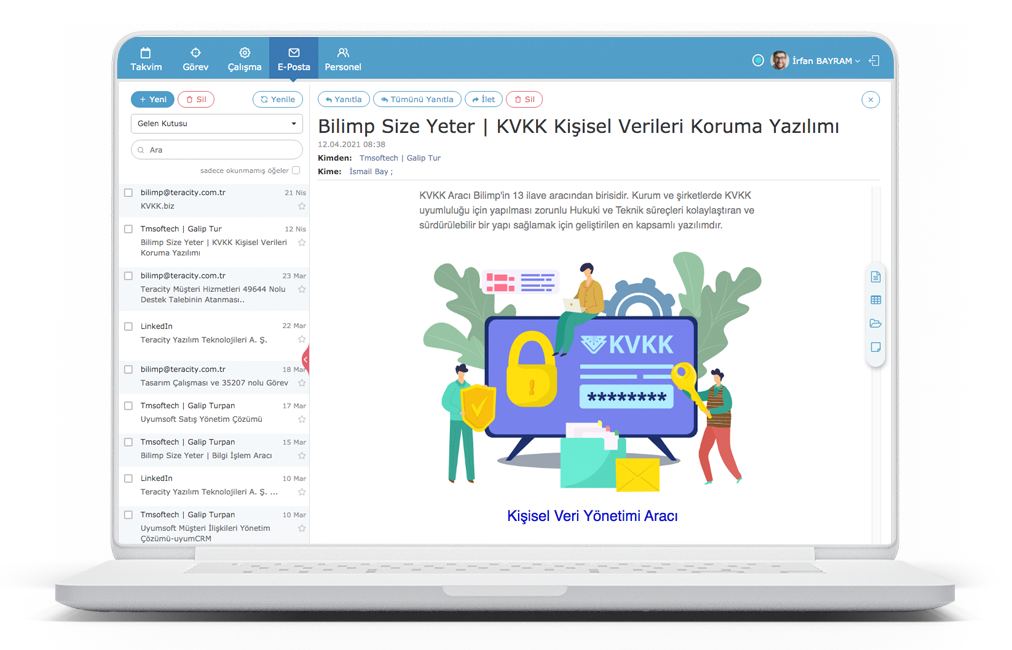Open the Kişisel Veri Yönetimi Aracı link

tap(592, 516)
